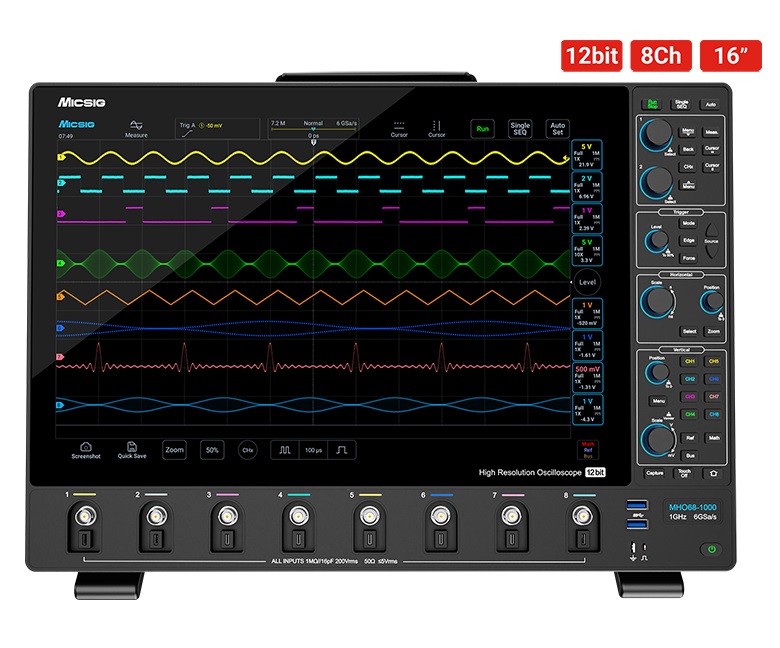
Task: Open the channel 1 box showing 21.9 V
Action: 587,155
